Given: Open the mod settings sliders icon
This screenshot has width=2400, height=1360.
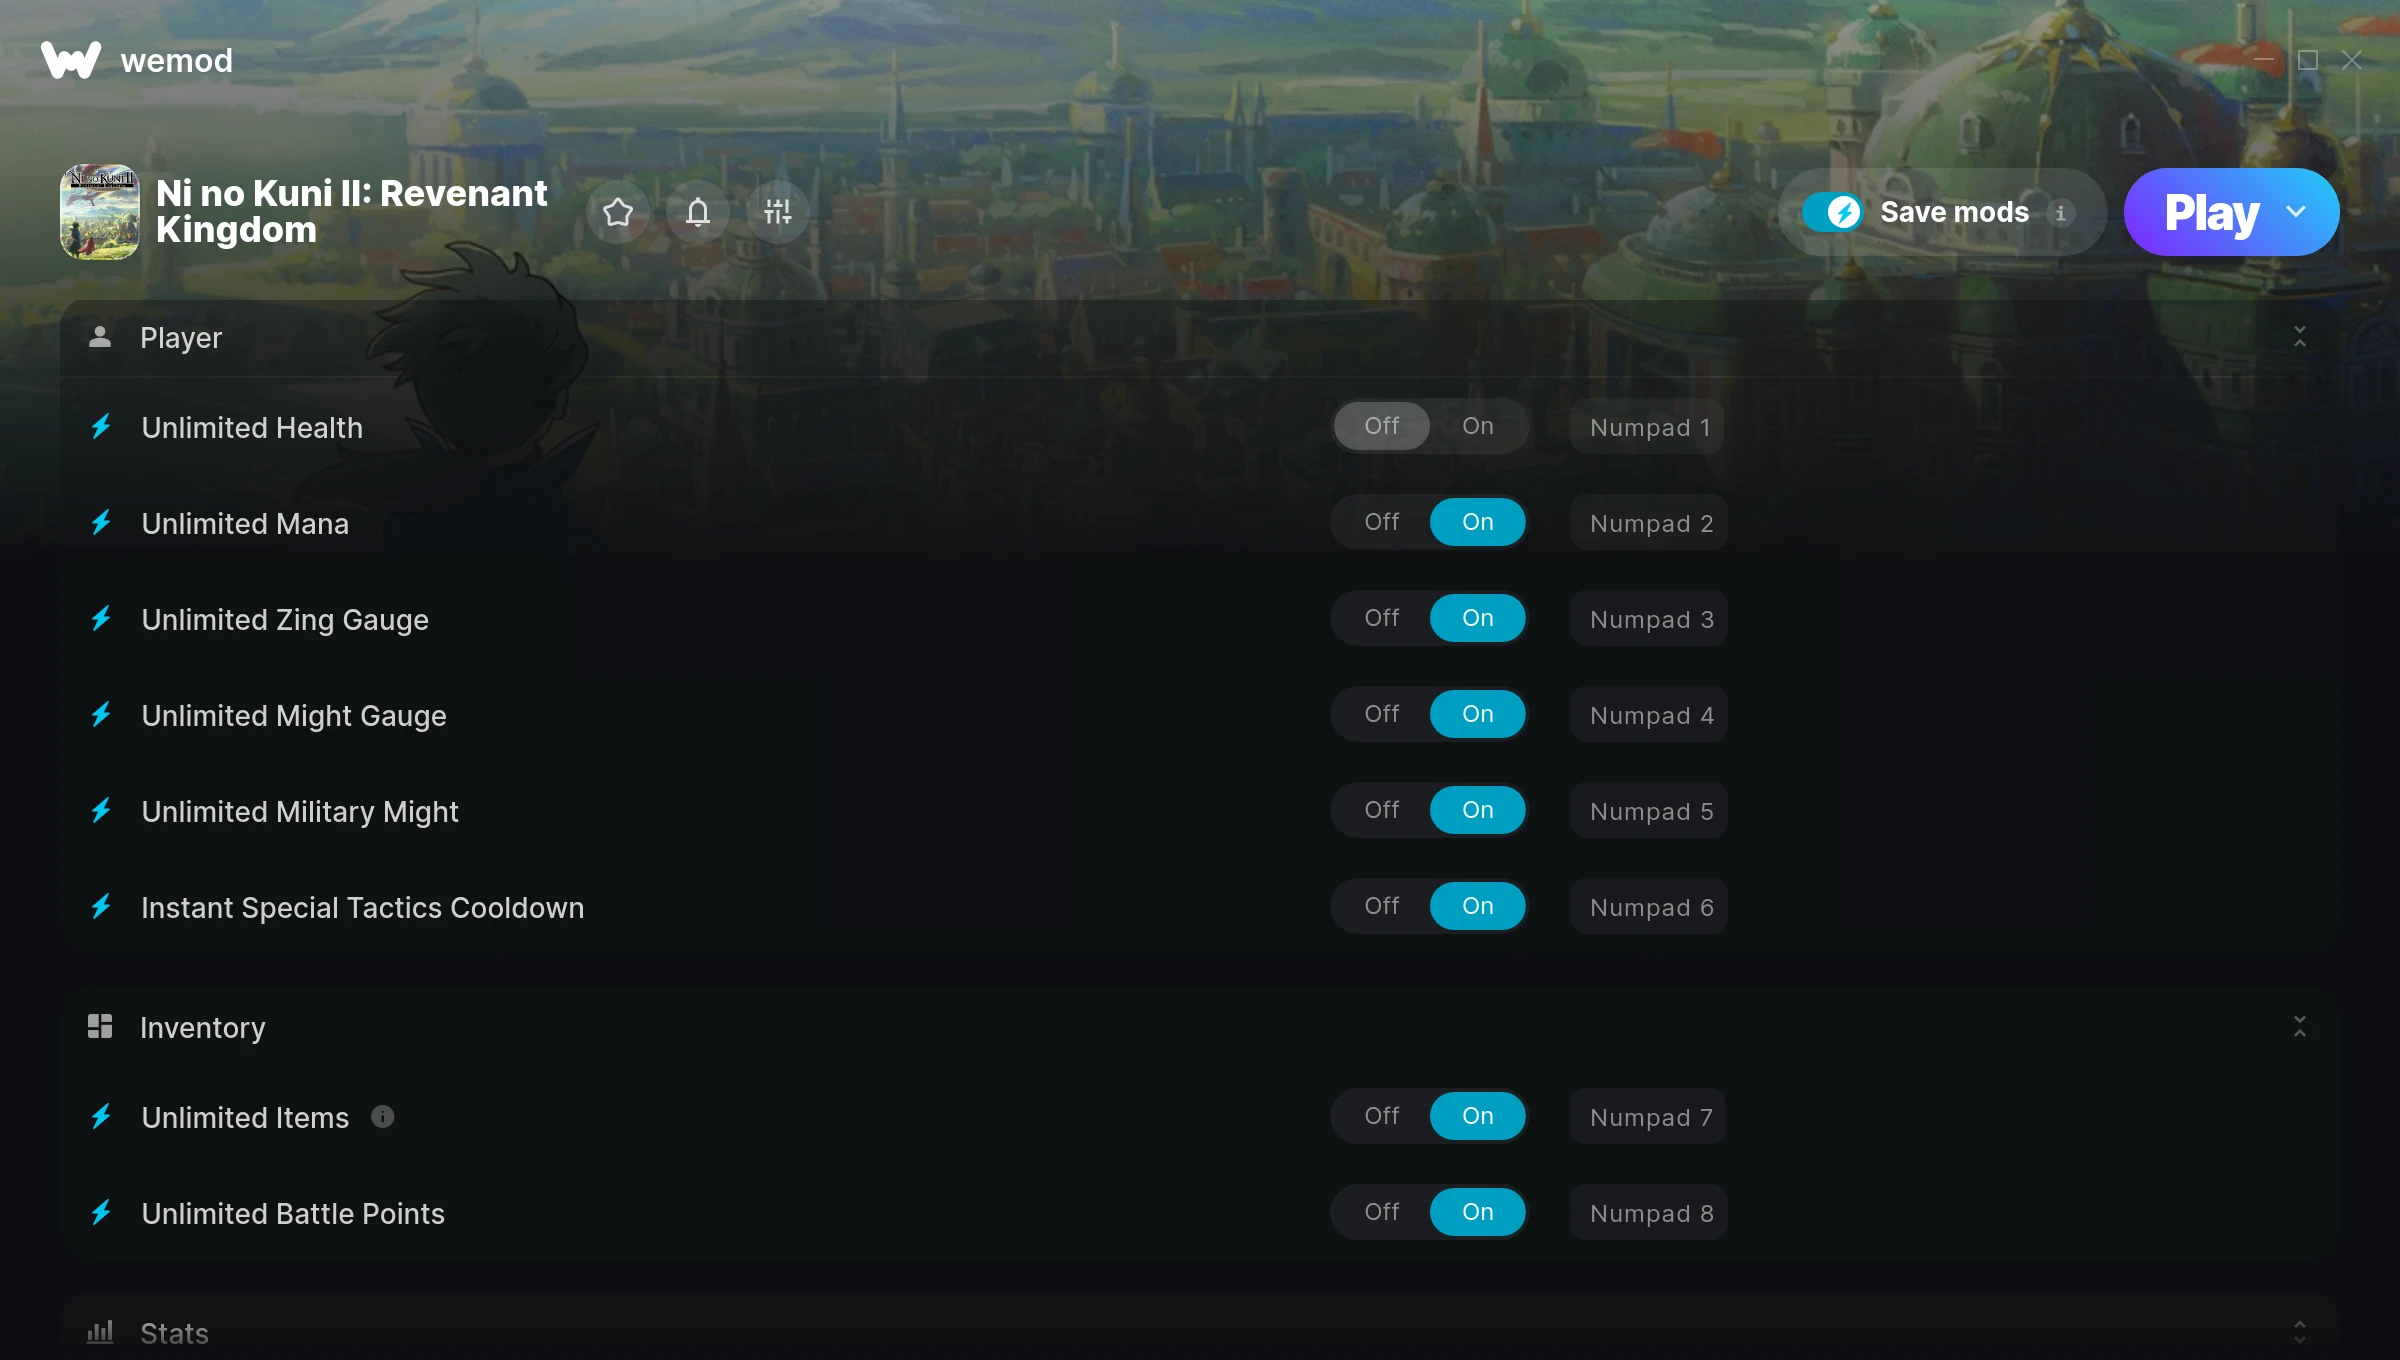Looking at the screenshot, I should 778,212.
